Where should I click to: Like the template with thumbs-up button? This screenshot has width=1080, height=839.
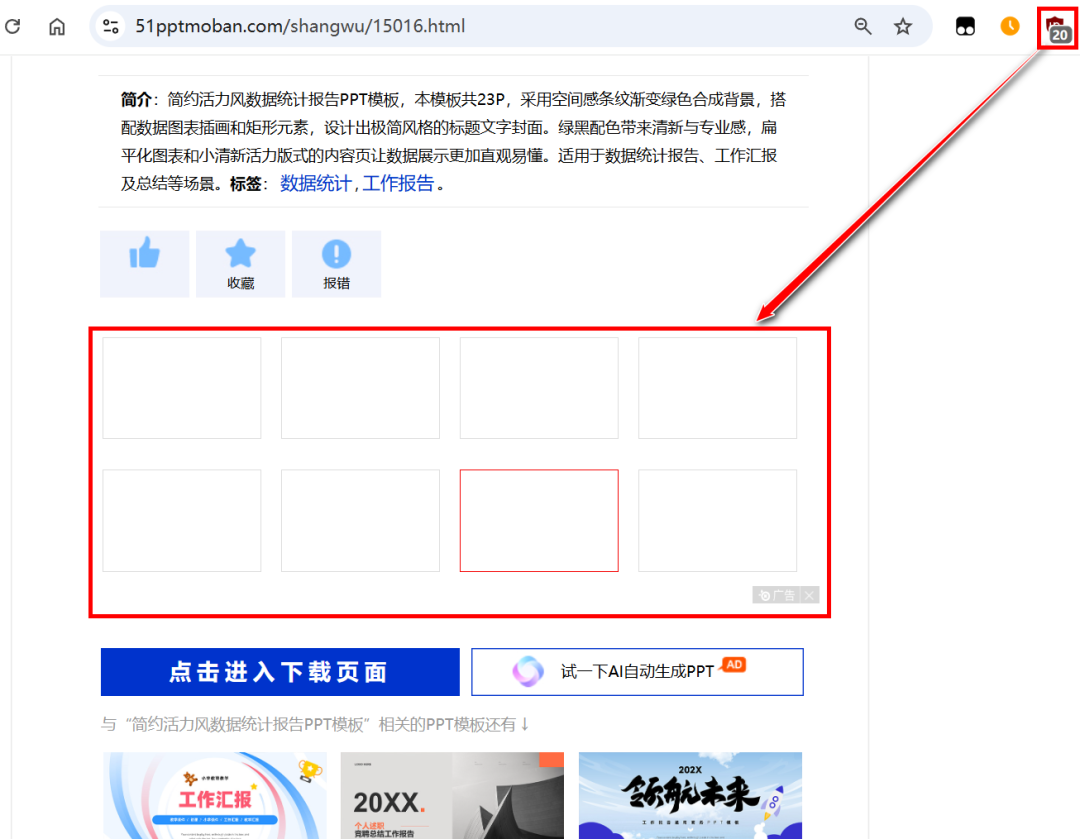[144, 263]
